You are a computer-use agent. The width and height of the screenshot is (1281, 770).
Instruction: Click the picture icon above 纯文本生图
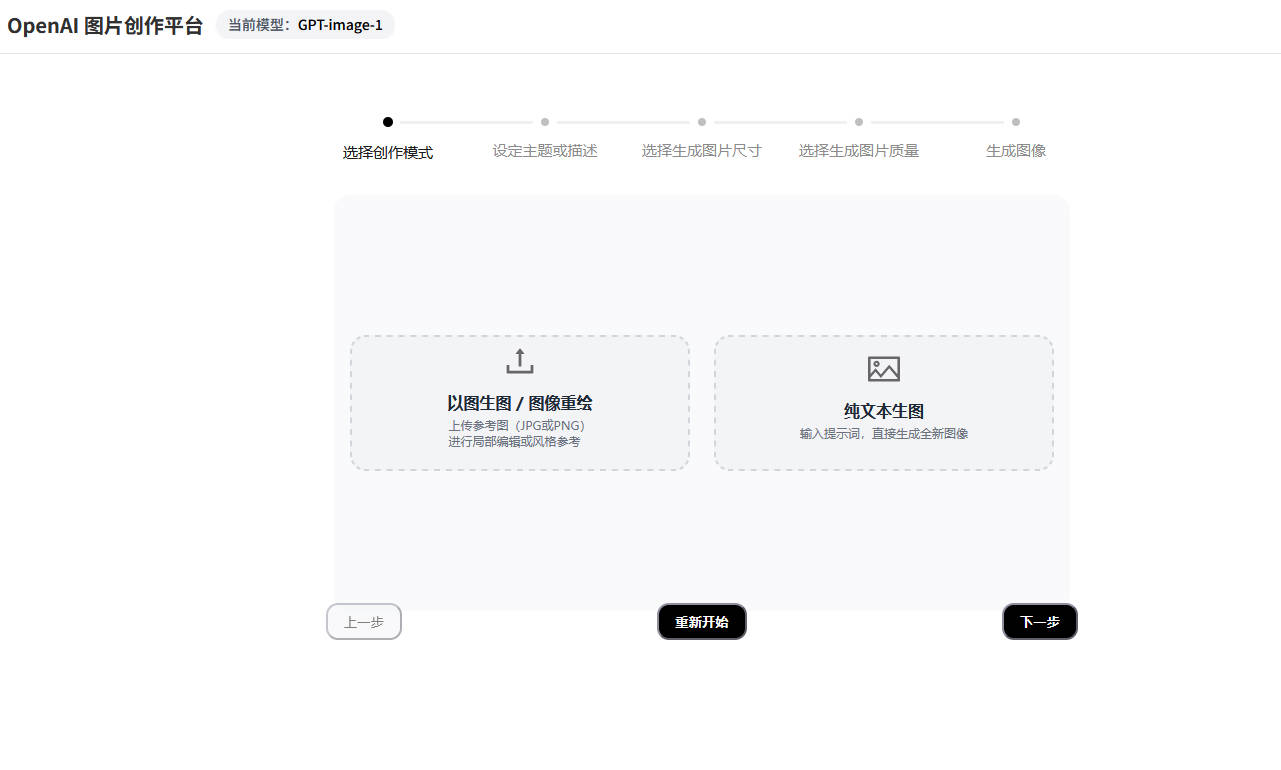[x=884, y=369]
